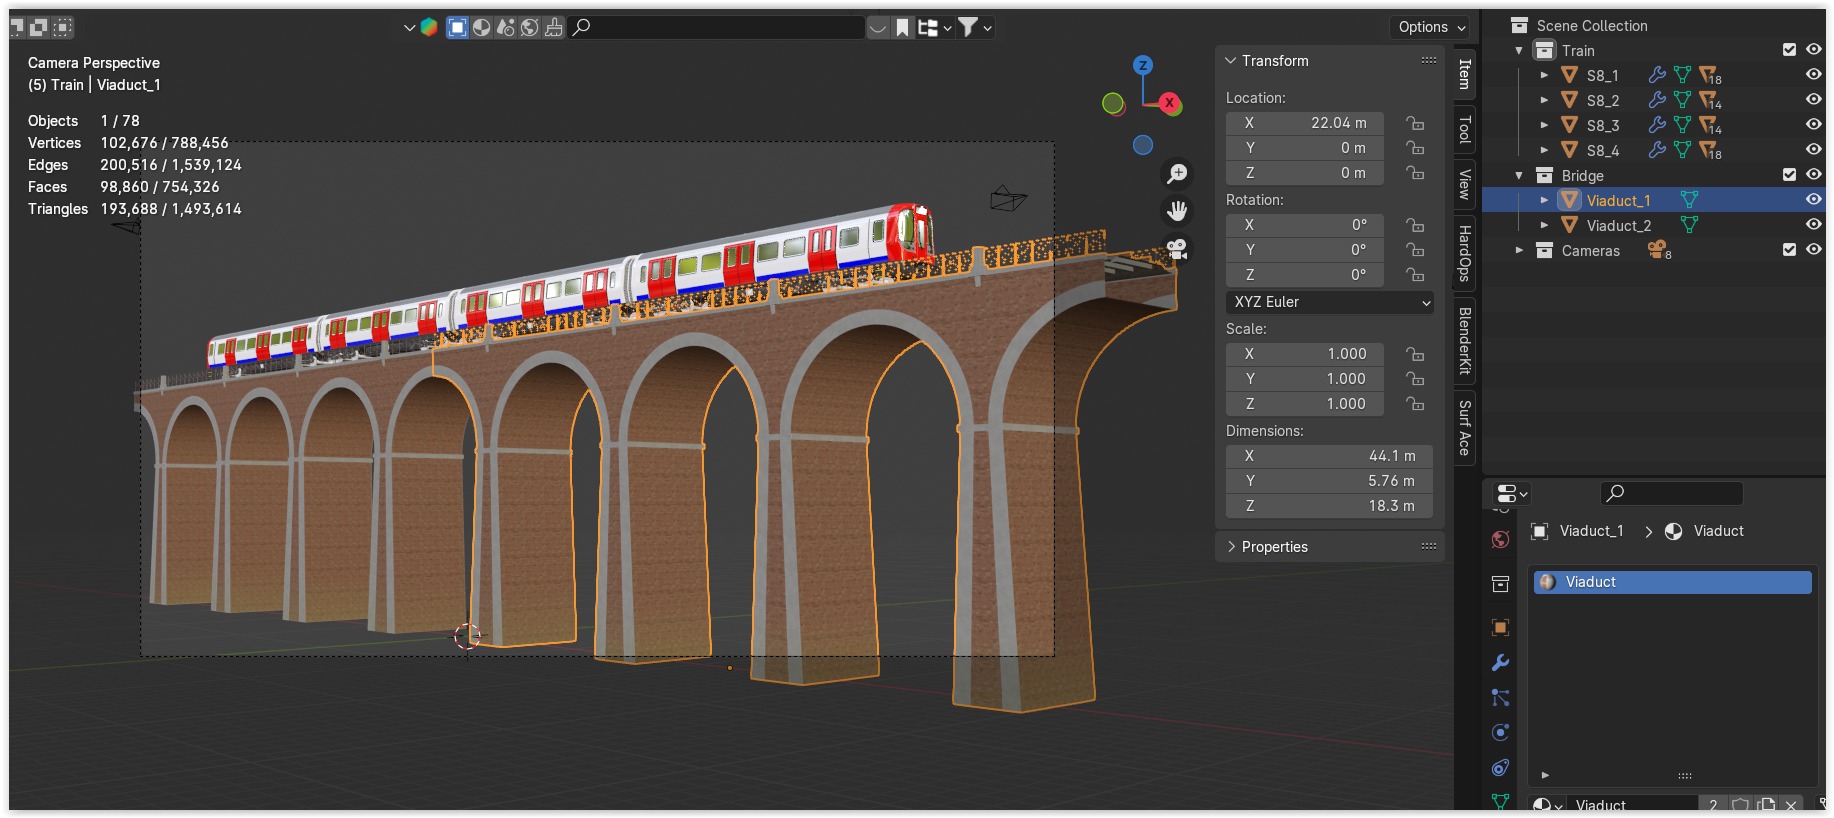Click the green Y axis gizmo ball
The width and height of the screenshot is (1834, 818).
coord(1112,103)
